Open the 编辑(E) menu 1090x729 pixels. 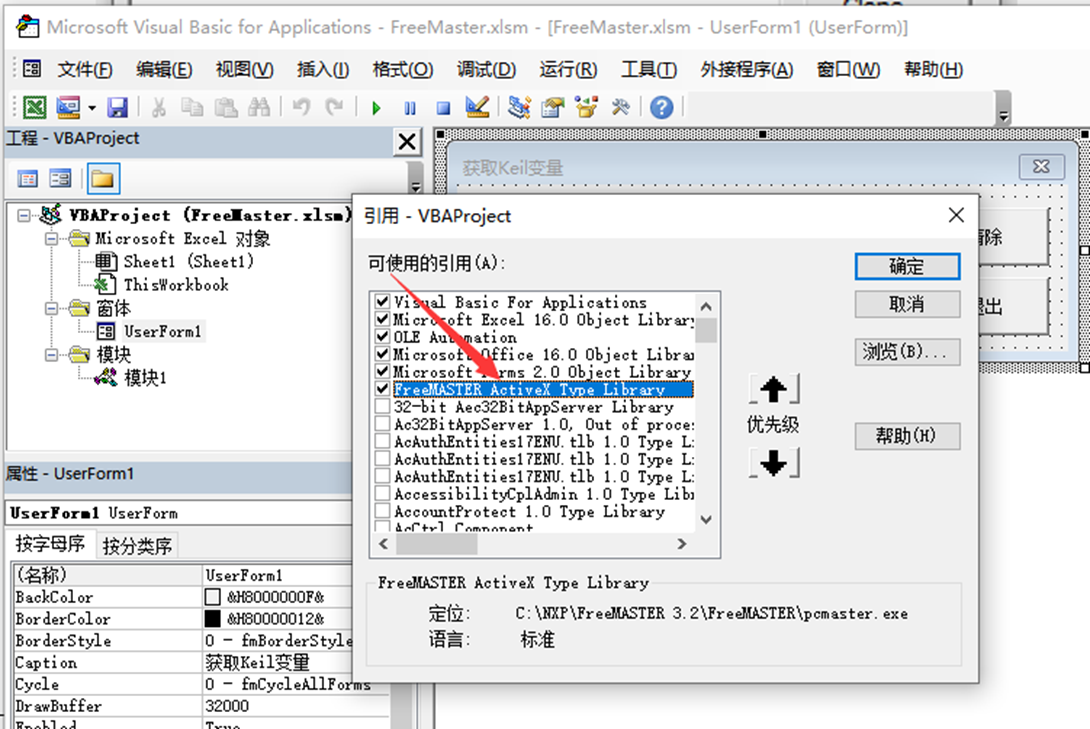click(x=164, y=69)
